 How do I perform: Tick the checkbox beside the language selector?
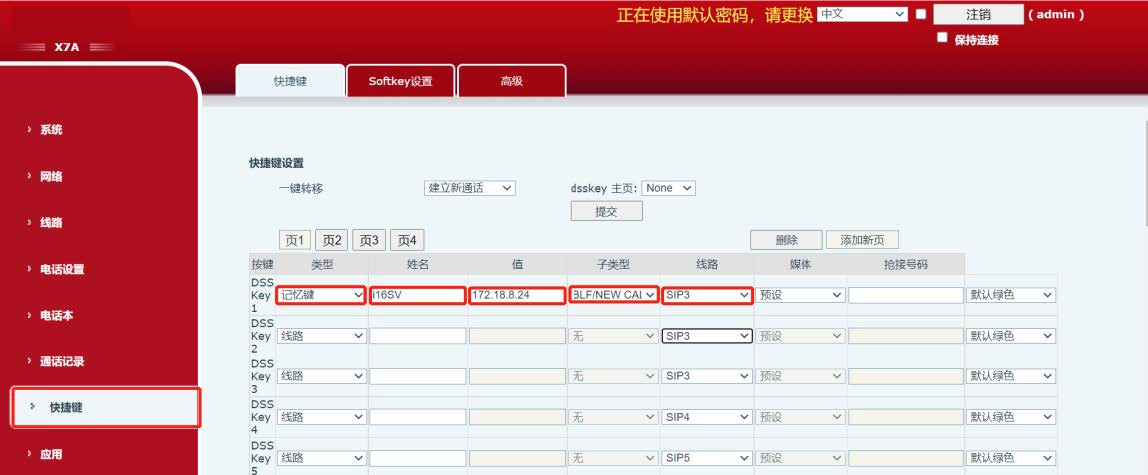pyautogui.click(x=921, y=14)
